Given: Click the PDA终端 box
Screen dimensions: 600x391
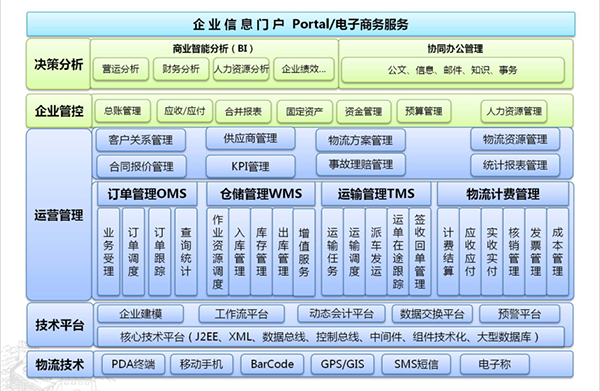Looking at the screenshot, I should click(x=133, y=364).
